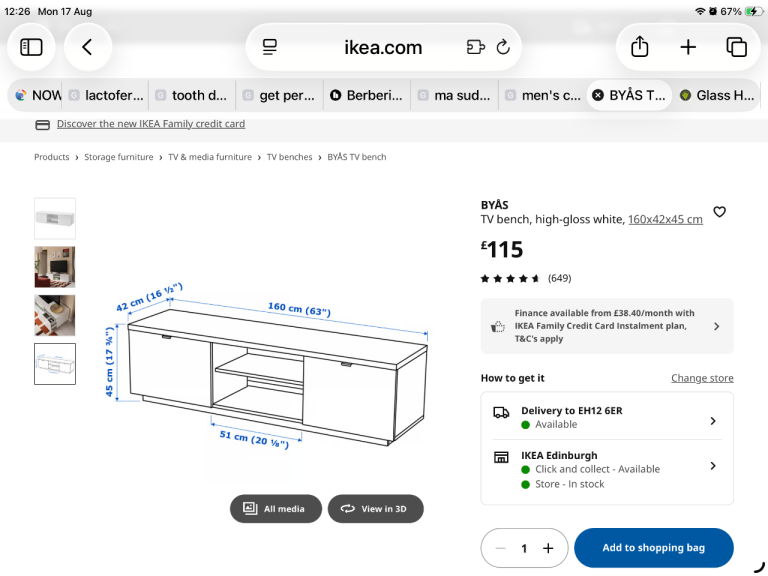The height and width of the screenshot is (576, 768).
Task: Select the dimensions drawing thumbnail
Action: (x=55, y=364)
